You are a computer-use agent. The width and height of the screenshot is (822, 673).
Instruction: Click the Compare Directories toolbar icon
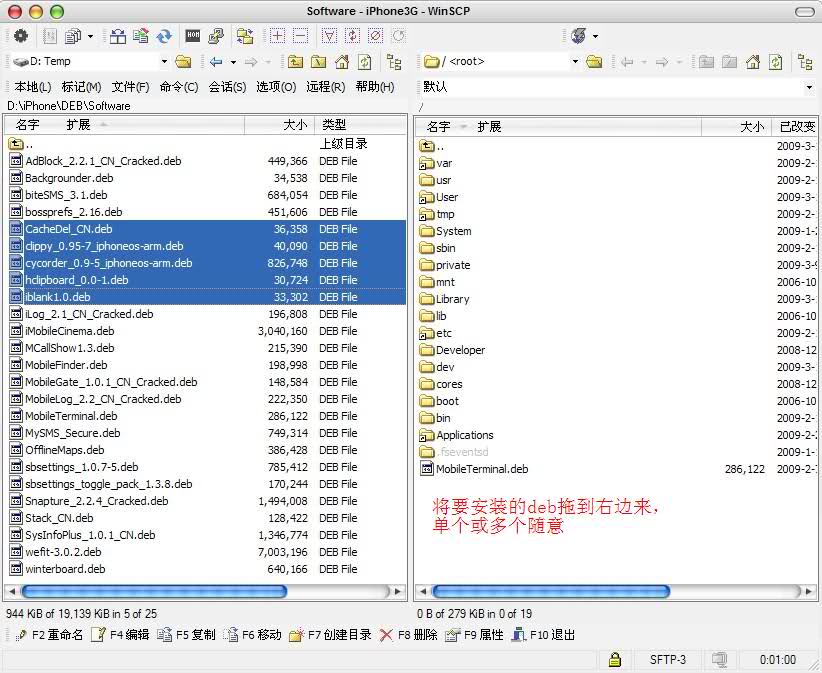point(118,36)
